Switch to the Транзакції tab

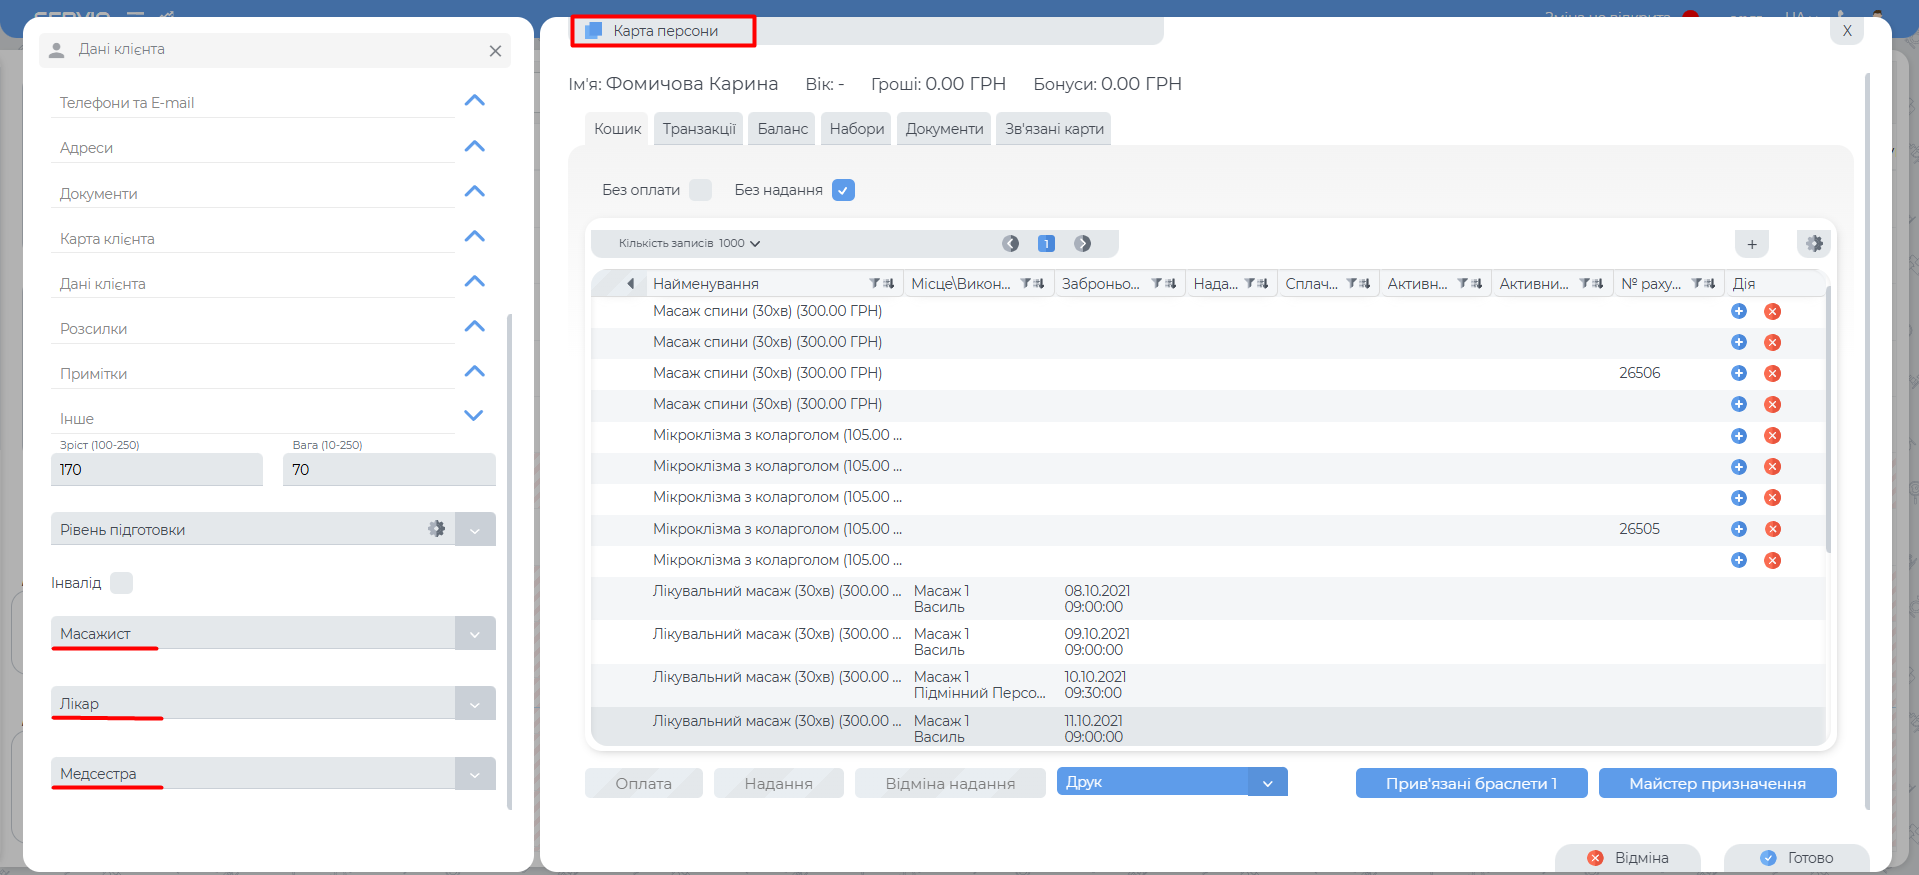coord(698,129)
